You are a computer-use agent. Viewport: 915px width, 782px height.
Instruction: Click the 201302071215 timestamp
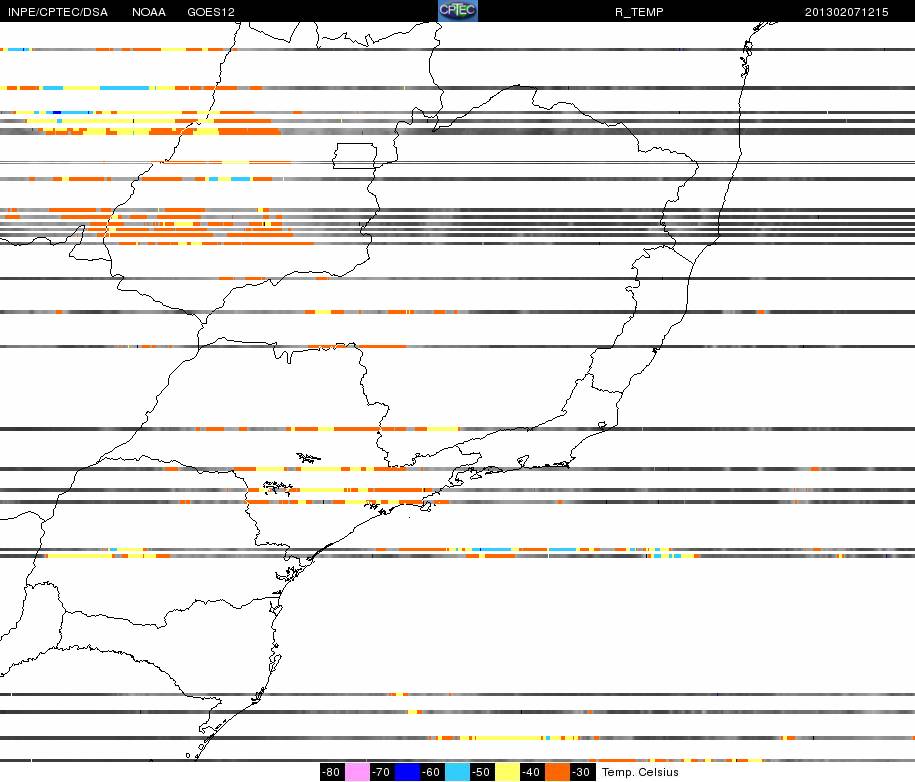[846, 12]
